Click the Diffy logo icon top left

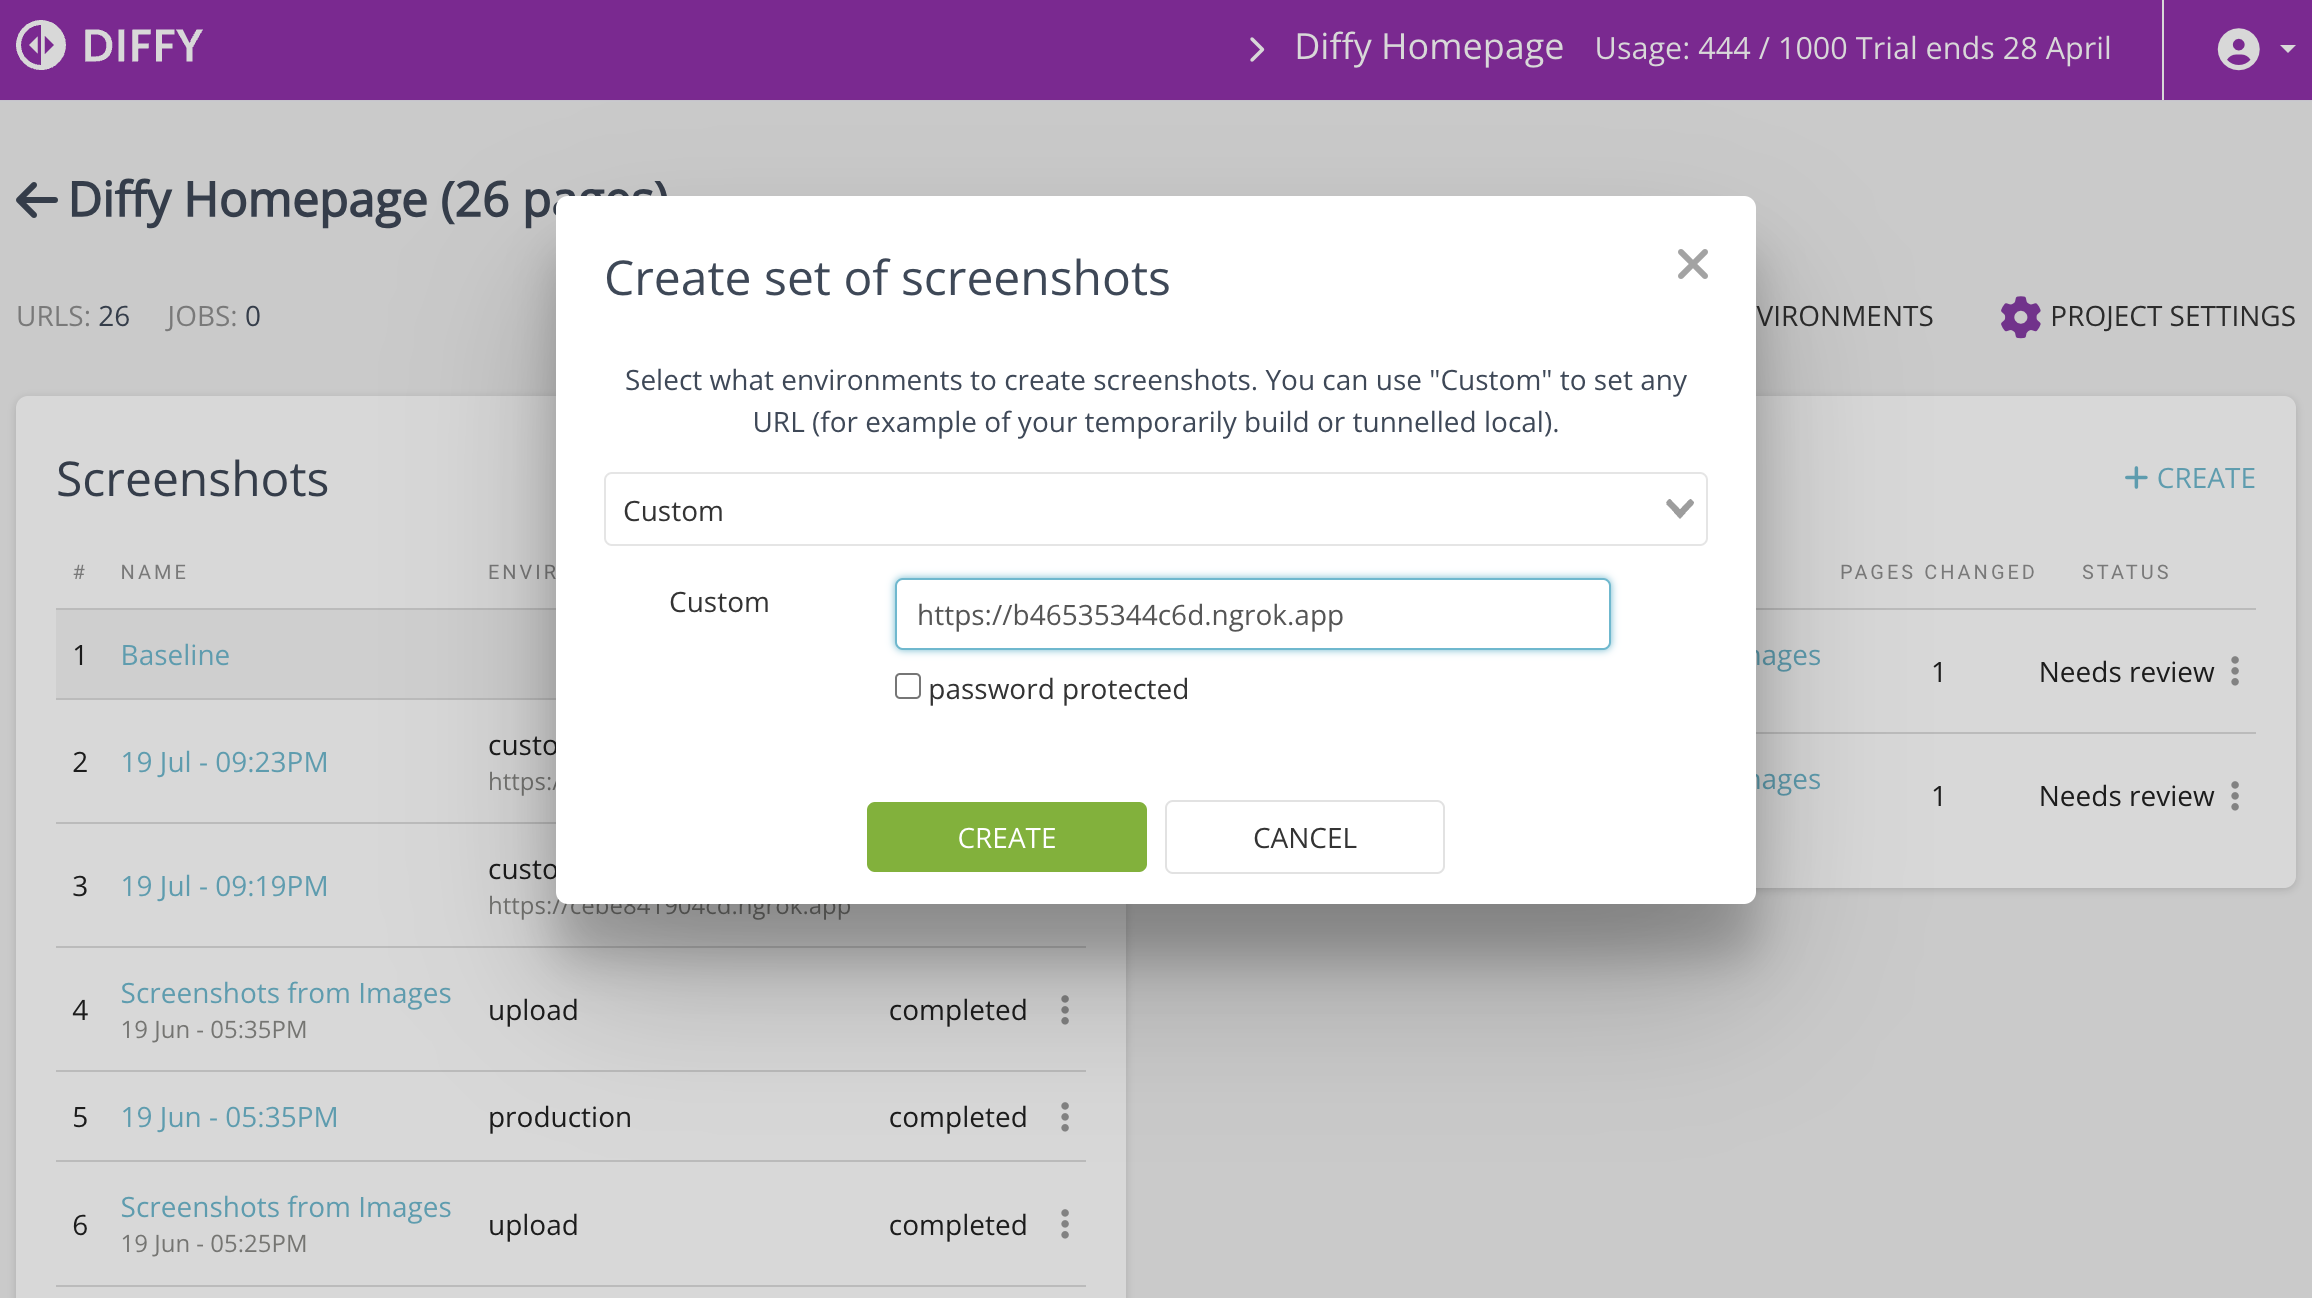pyautogui.click(x=41, y=46)
